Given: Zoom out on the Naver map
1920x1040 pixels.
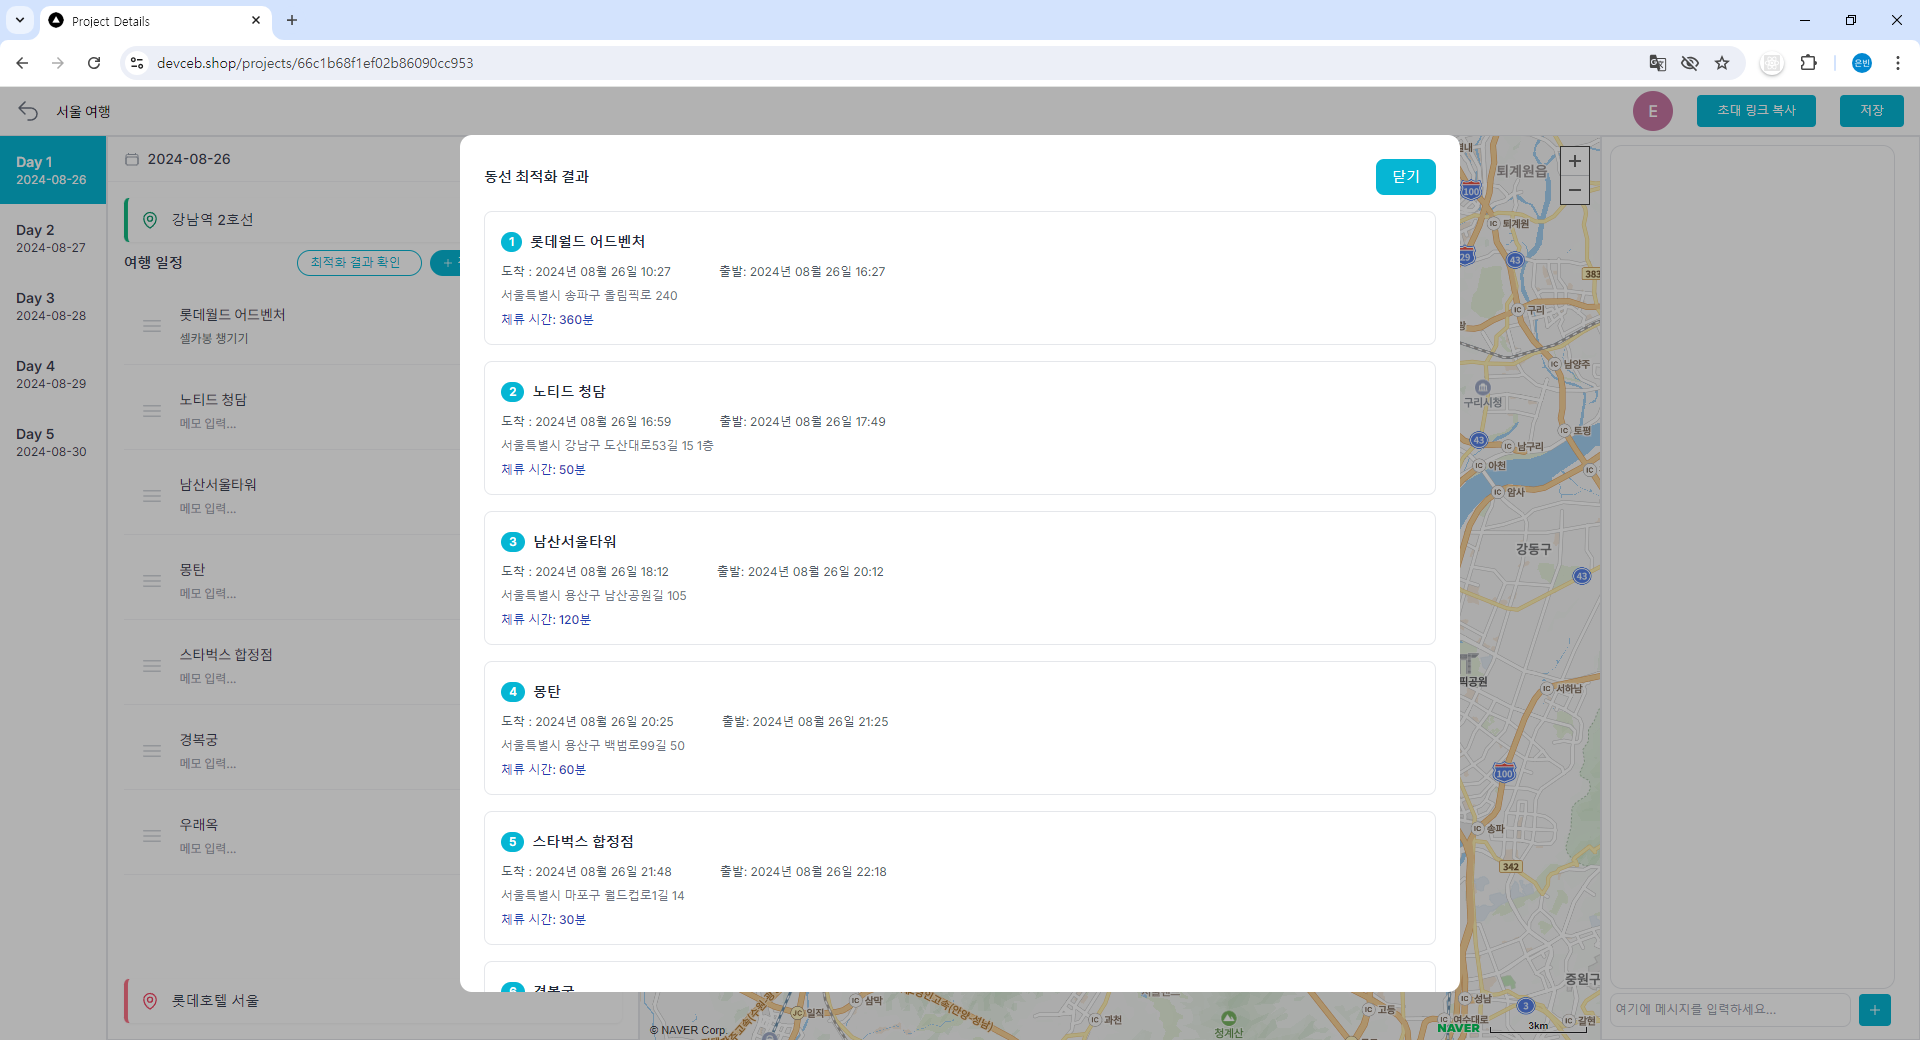Looking at the screenshot, I should 1574,190.
